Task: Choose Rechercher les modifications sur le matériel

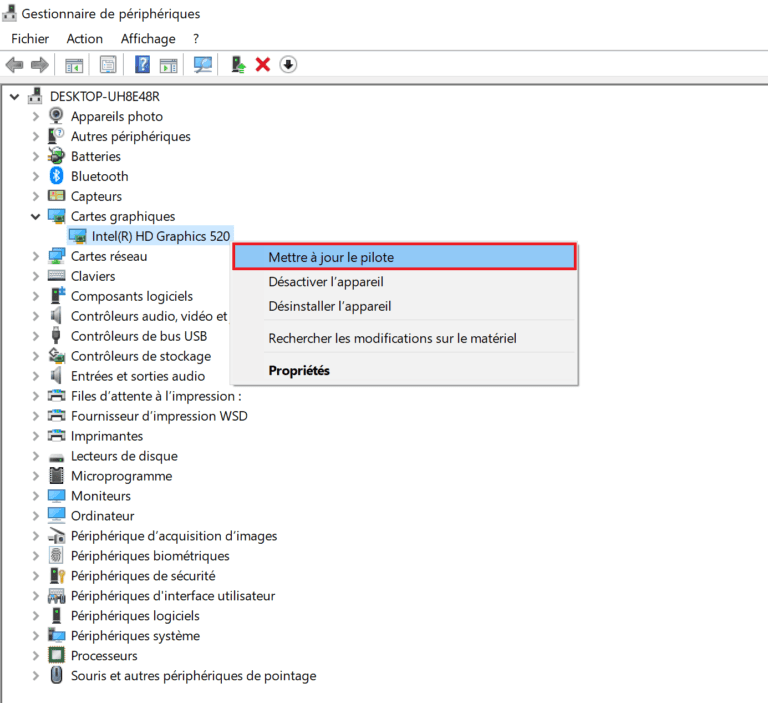Action: coord(404,338)
